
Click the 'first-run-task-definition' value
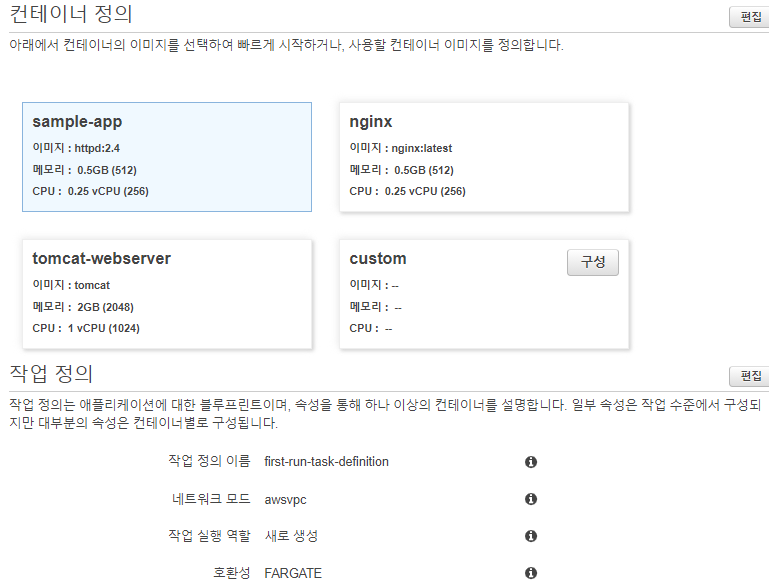327,461
